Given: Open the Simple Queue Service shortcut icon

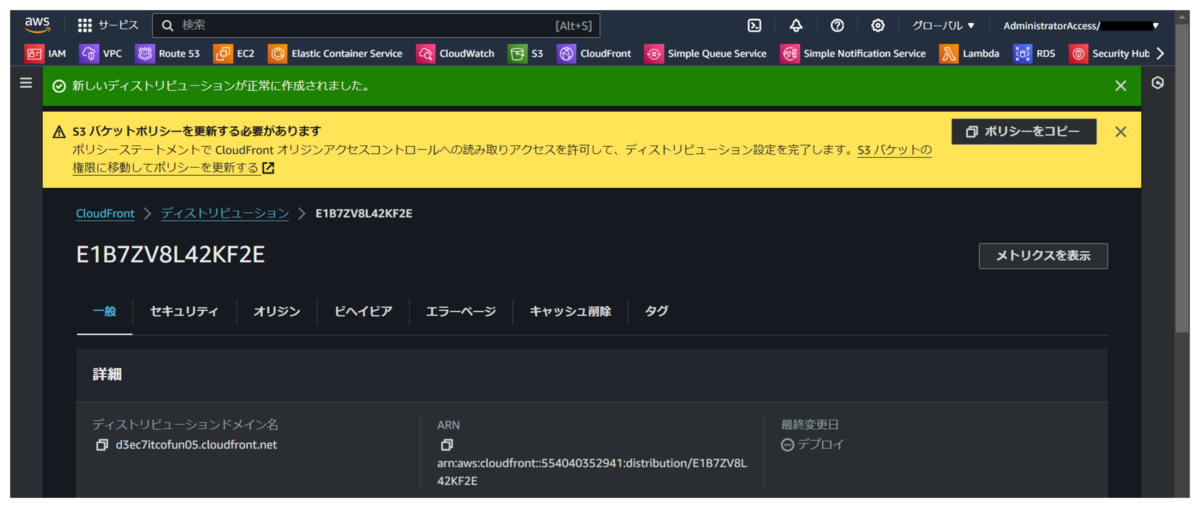Looking at the screenshot, I should point(654,54).
